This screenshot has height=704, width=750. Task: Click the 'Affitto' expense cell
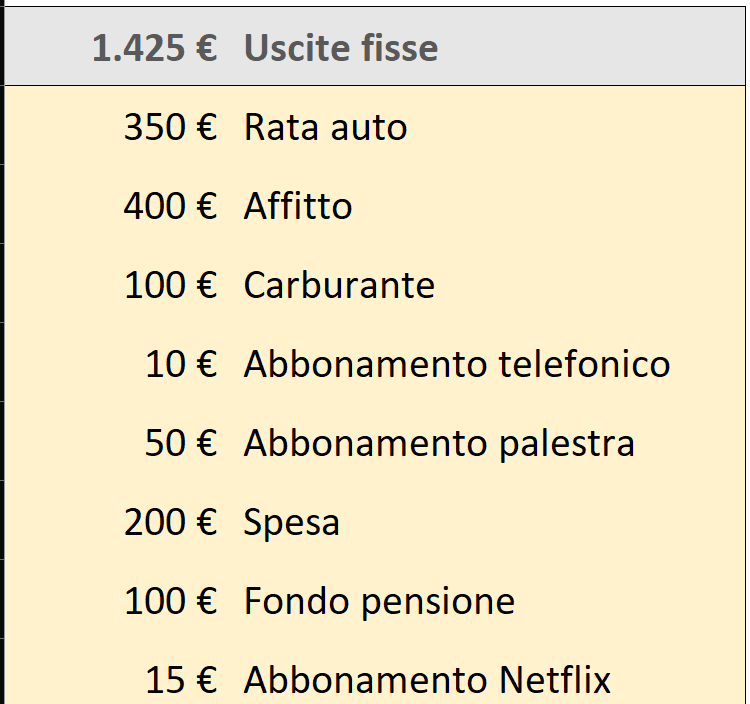click(298, 206)
